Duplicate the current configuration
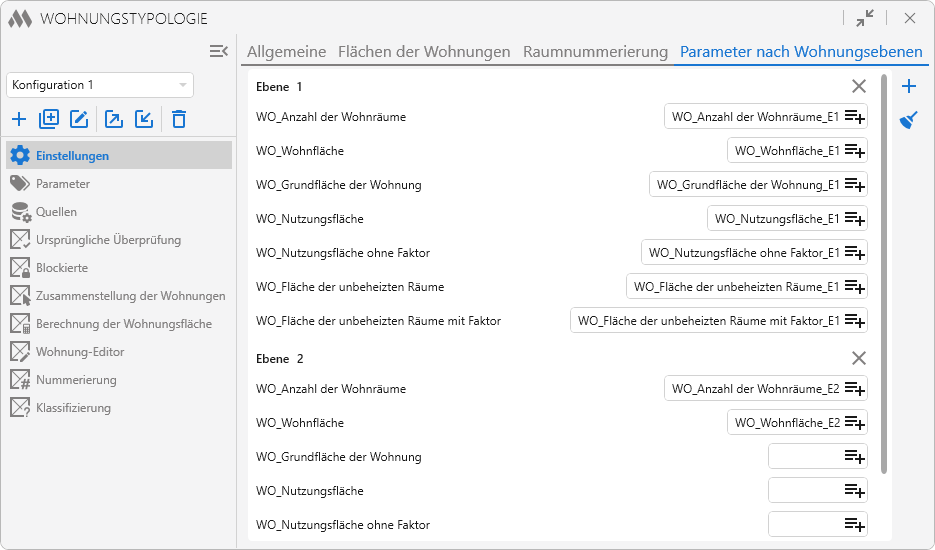The width and height of the screenshot is (935, 550). (49, 120)
